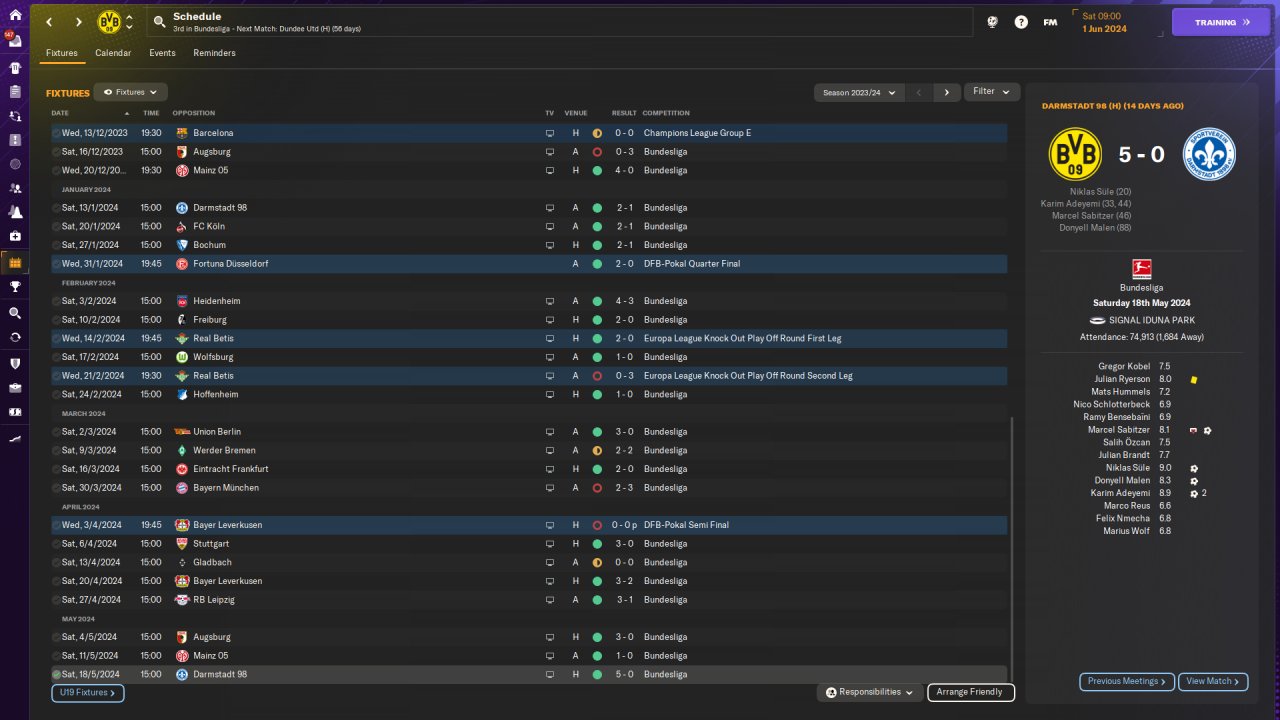The height and width of the screenshot is (720, 1280).
Task: Click Signal Iduna Park stadium name
Action: point(1152,320)
